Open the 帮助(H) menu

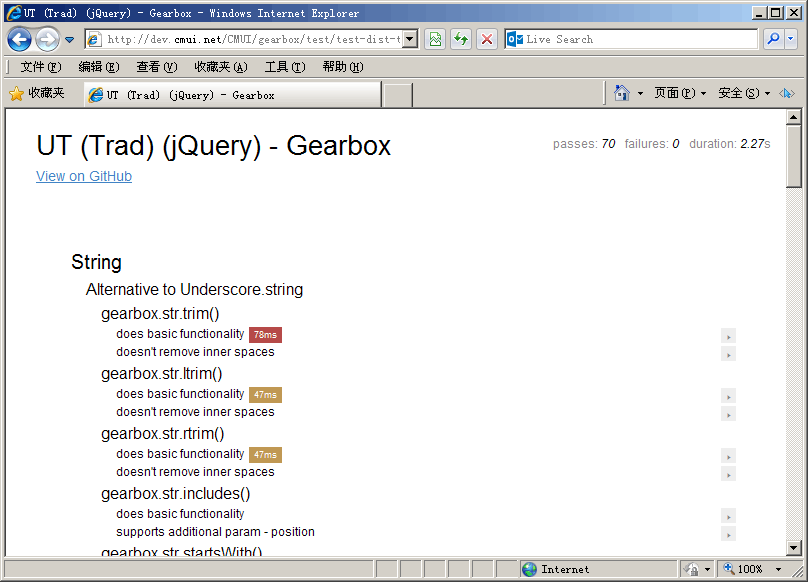pyautogui.click(x=343, y=67)
